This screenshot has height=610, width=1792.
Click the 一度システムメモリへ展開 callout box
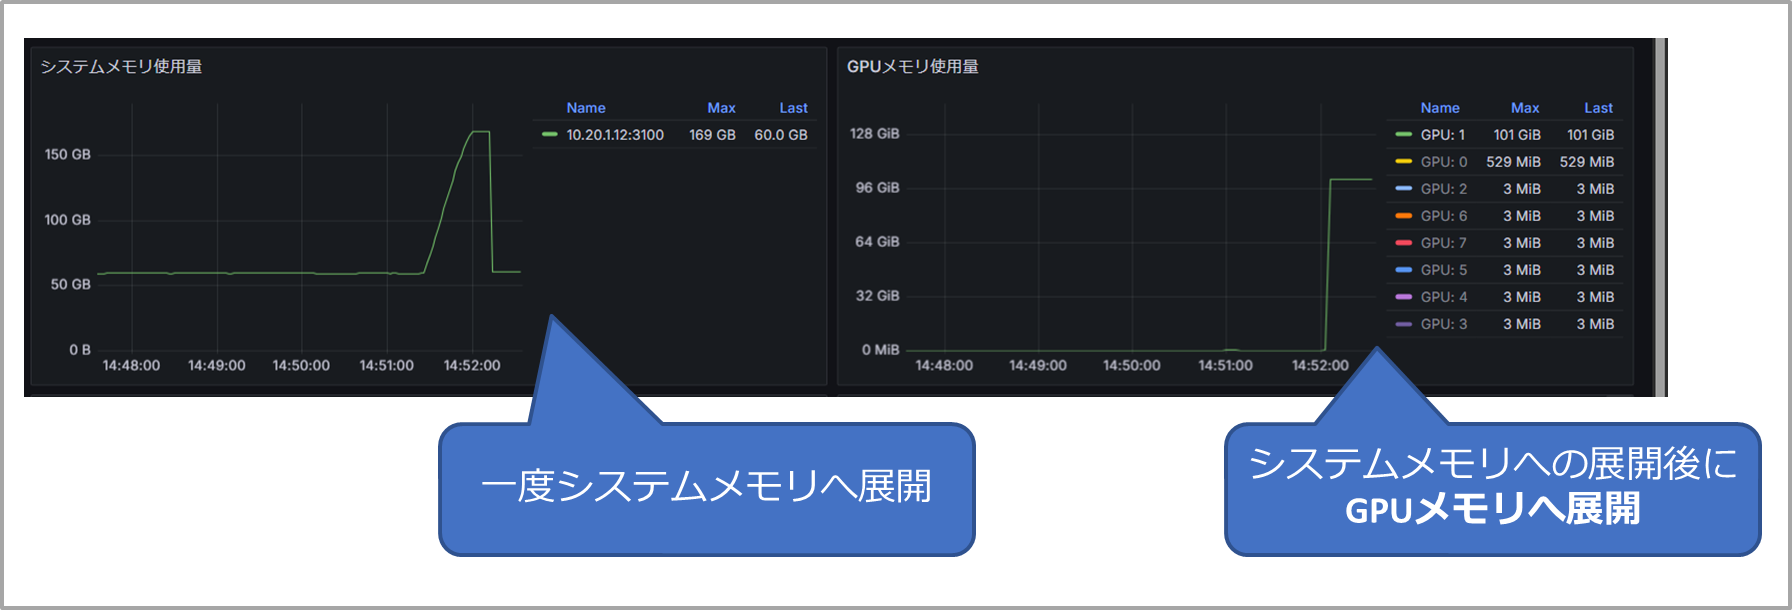click(x=706, y=488)
